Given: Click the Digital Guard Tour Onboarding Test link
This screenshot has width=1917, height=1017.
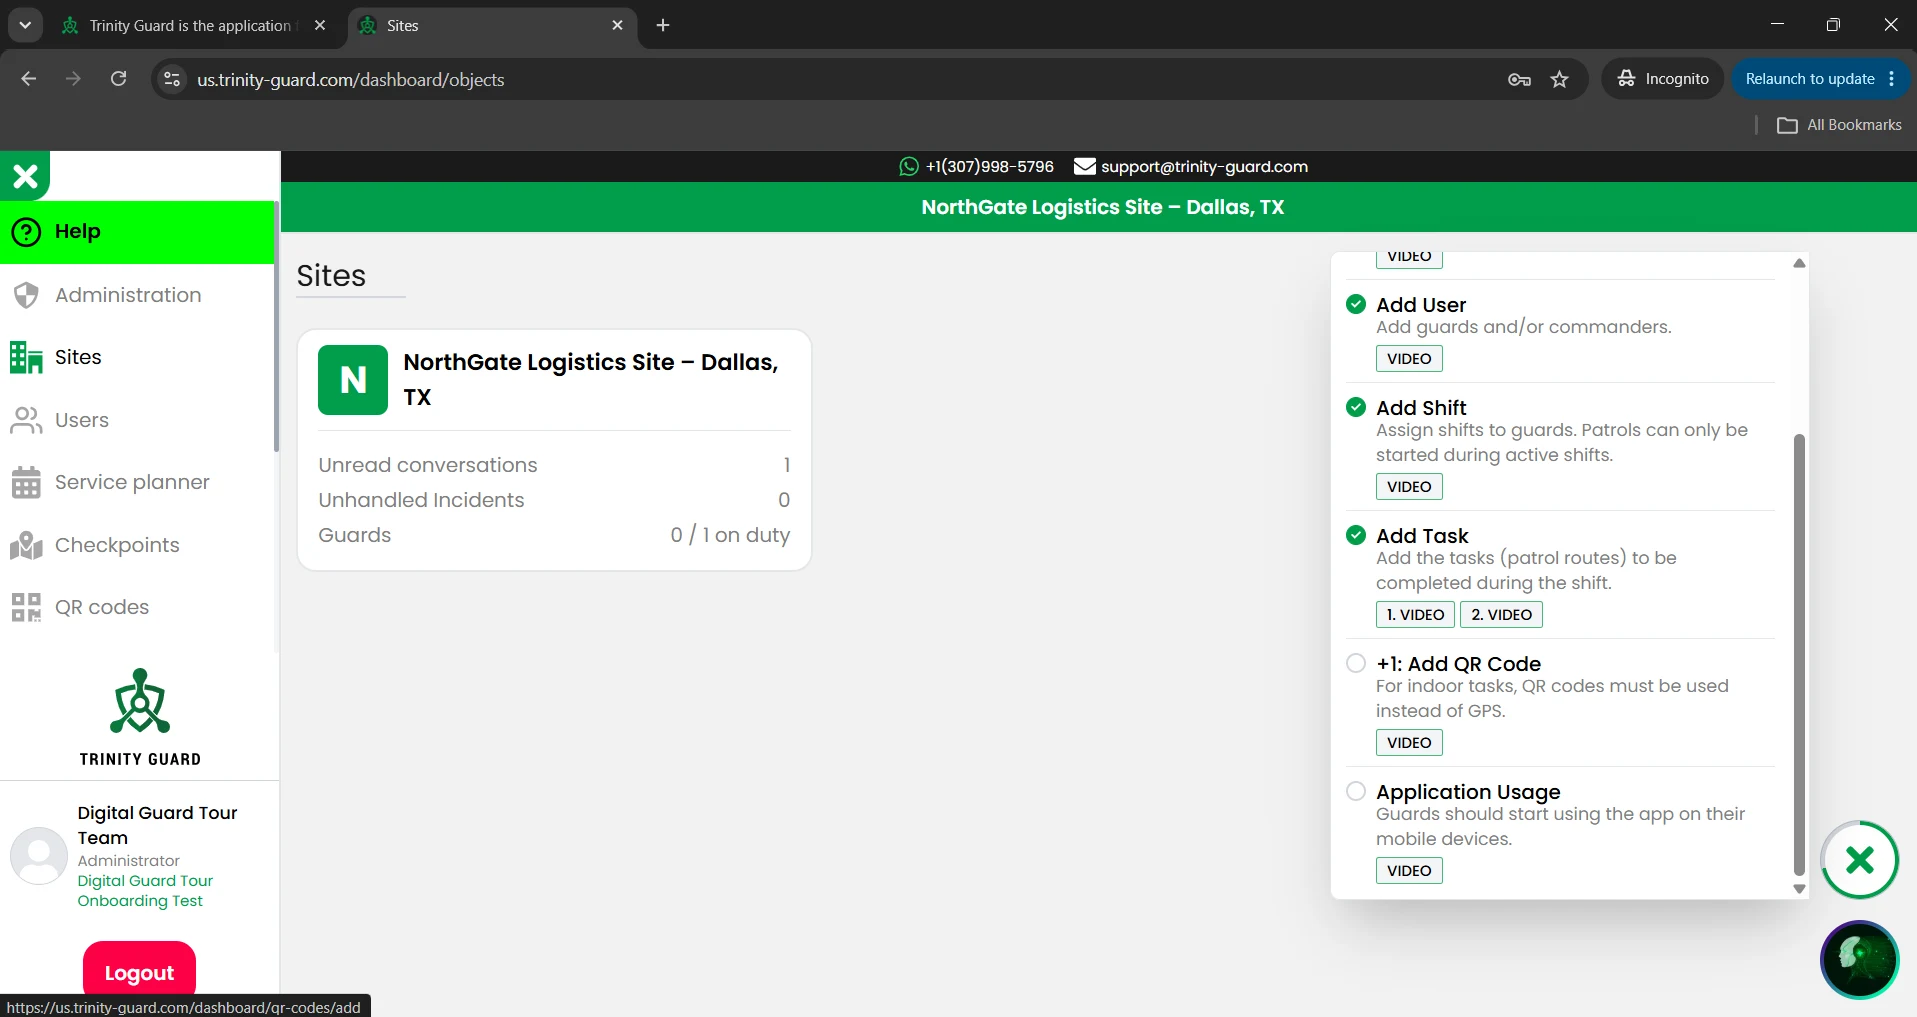Looking at the screenshot, I should [145, 891].
